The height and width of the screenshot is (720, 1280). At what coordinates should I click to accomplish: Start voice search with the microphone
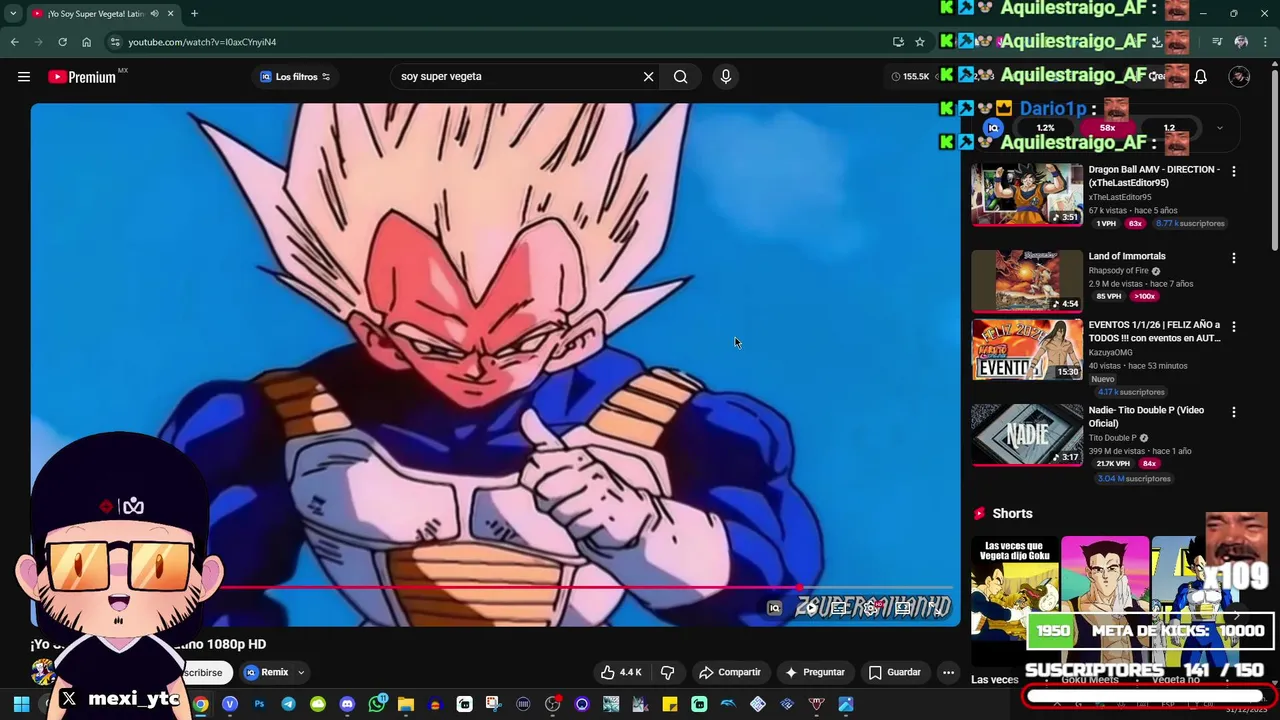(x=726, y=77)
